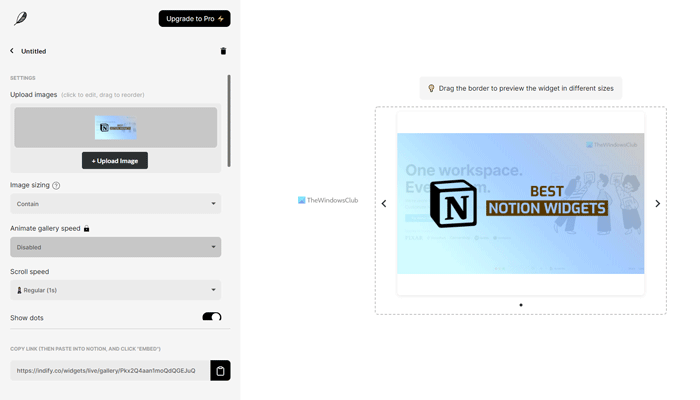Open the Scroll speed Regular (1s) dropdown
This screenshot has width=700, height=400.
[116, 290]
